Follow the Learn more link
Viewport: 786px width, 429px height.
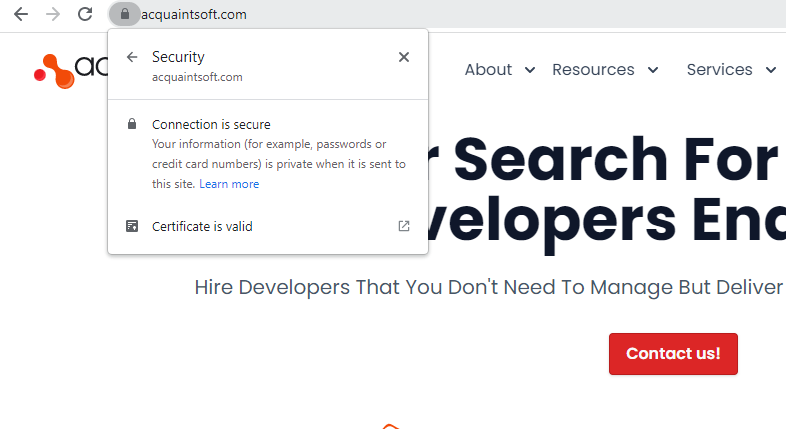tap(229, 184)
